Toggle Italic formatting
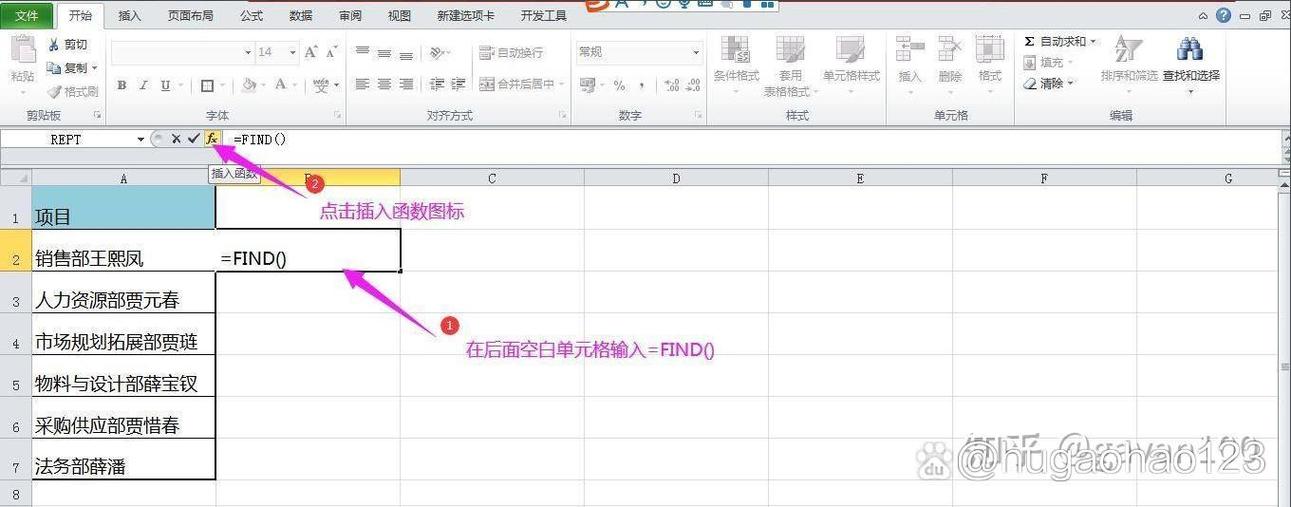This screenshot has width=1291, height=507. 144,85
